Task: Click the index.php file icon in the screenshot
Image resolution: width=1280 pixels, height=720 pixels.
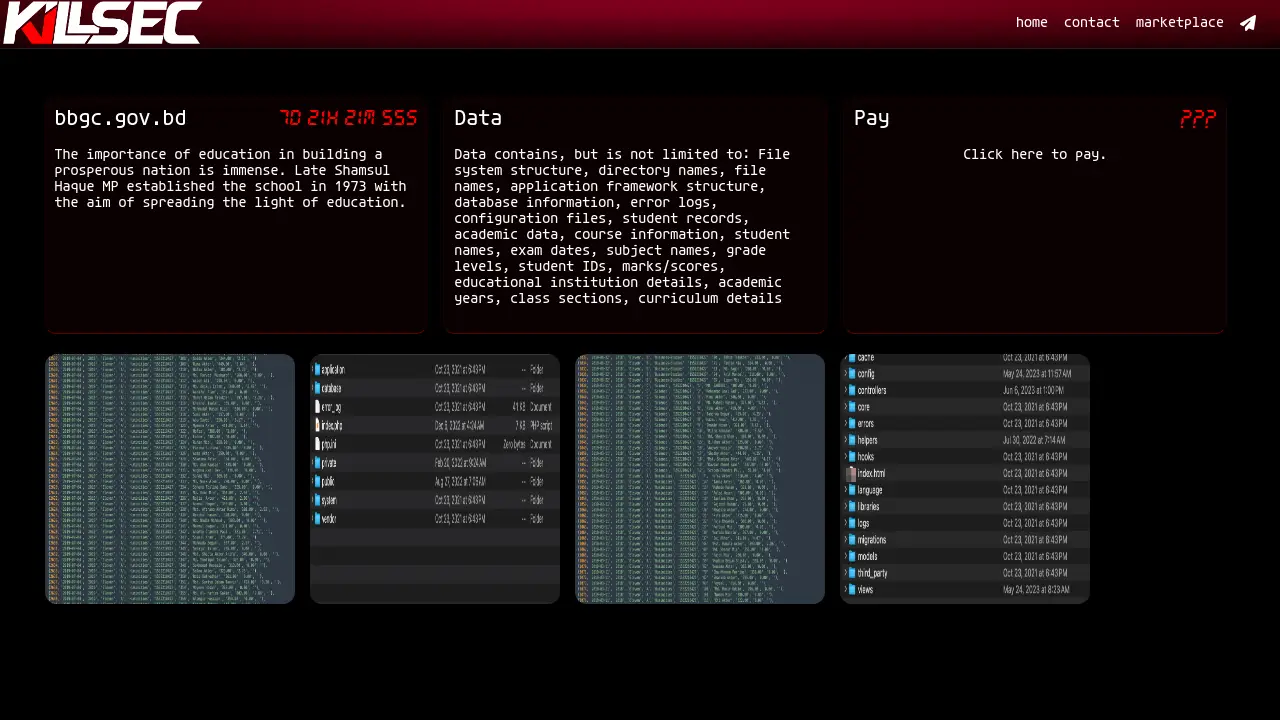Action: (318, 425)
